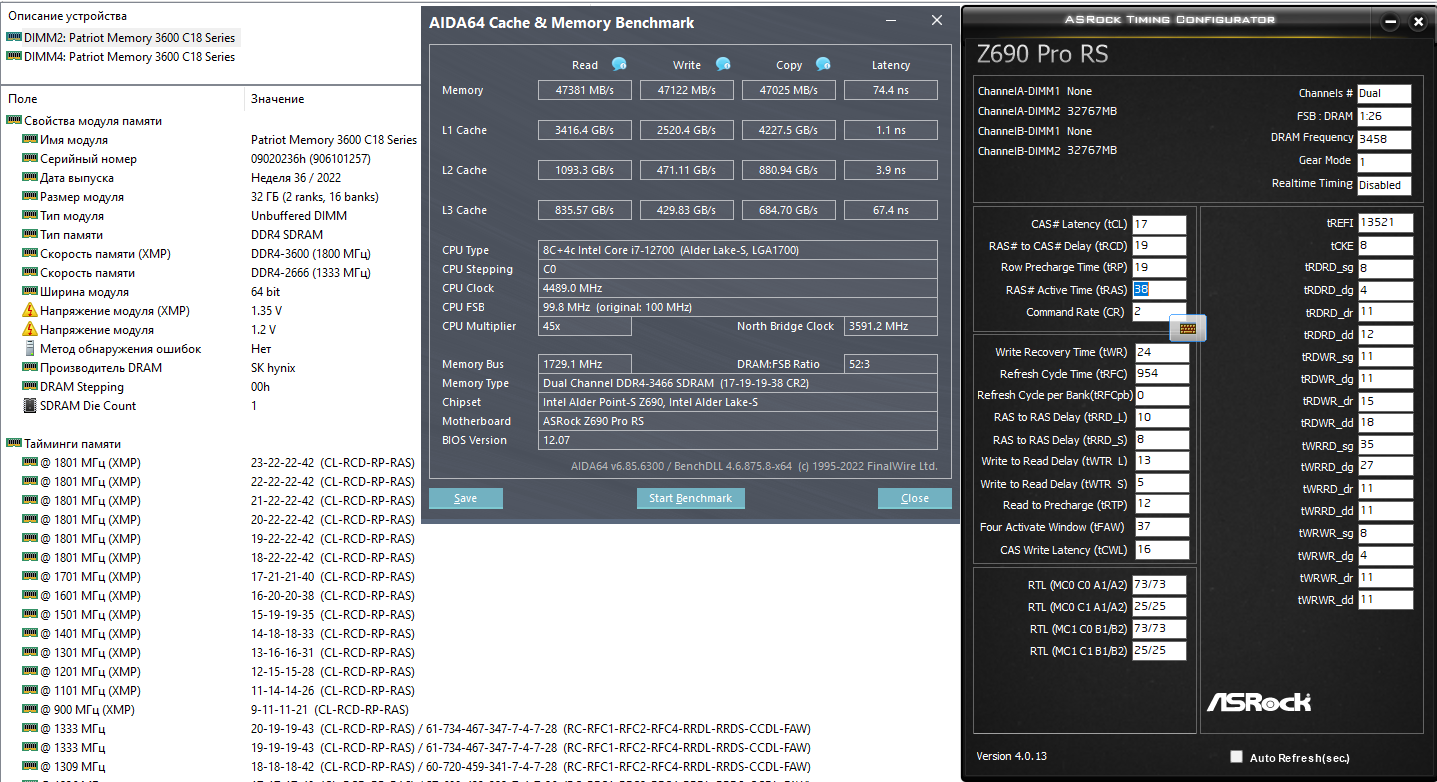Select the timing row 17-21-21-40

click(x=210, y=577)
